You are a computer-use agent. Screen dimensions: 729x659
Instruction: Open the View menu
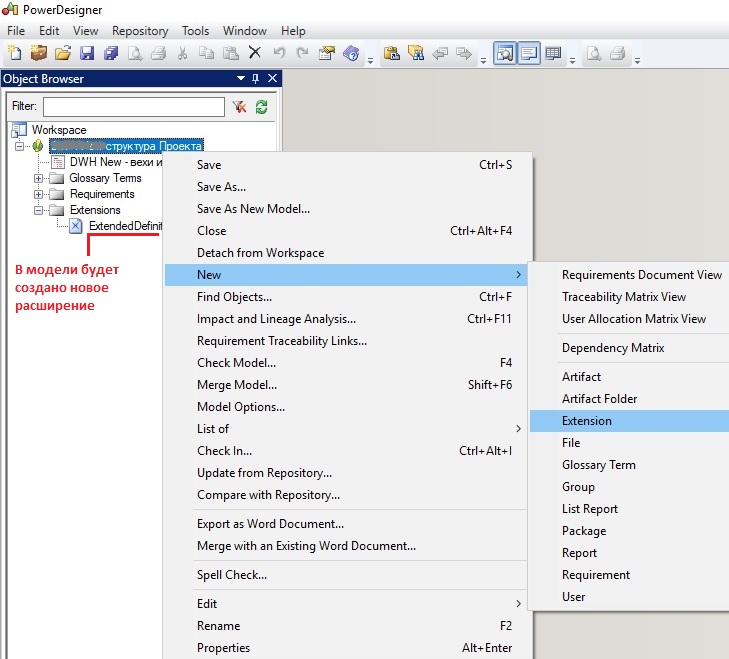click(x=86, y=31)
